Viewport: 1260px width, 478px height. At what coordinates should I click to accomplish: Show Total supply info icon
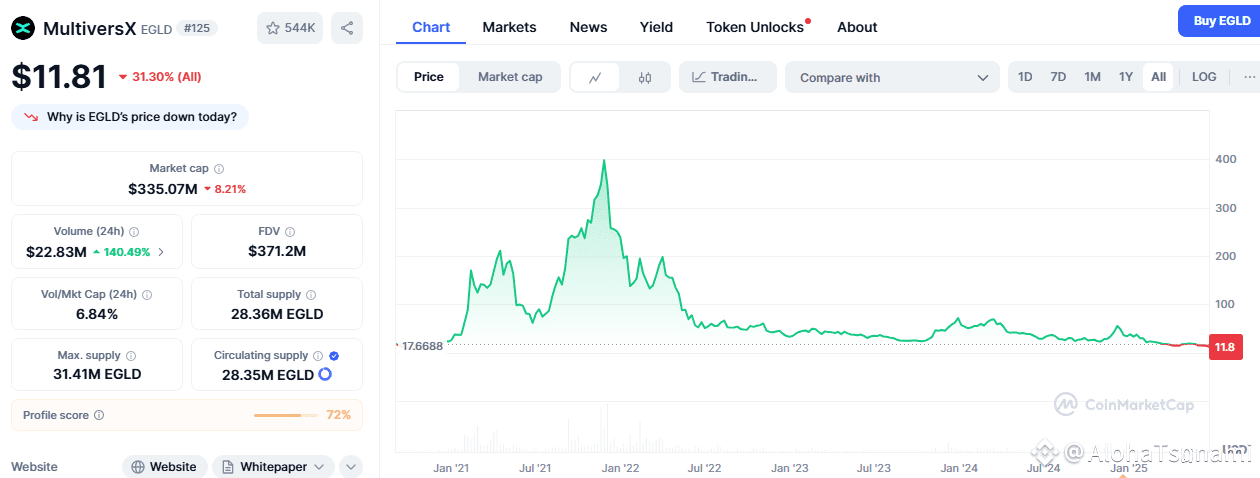pos(311,295)
